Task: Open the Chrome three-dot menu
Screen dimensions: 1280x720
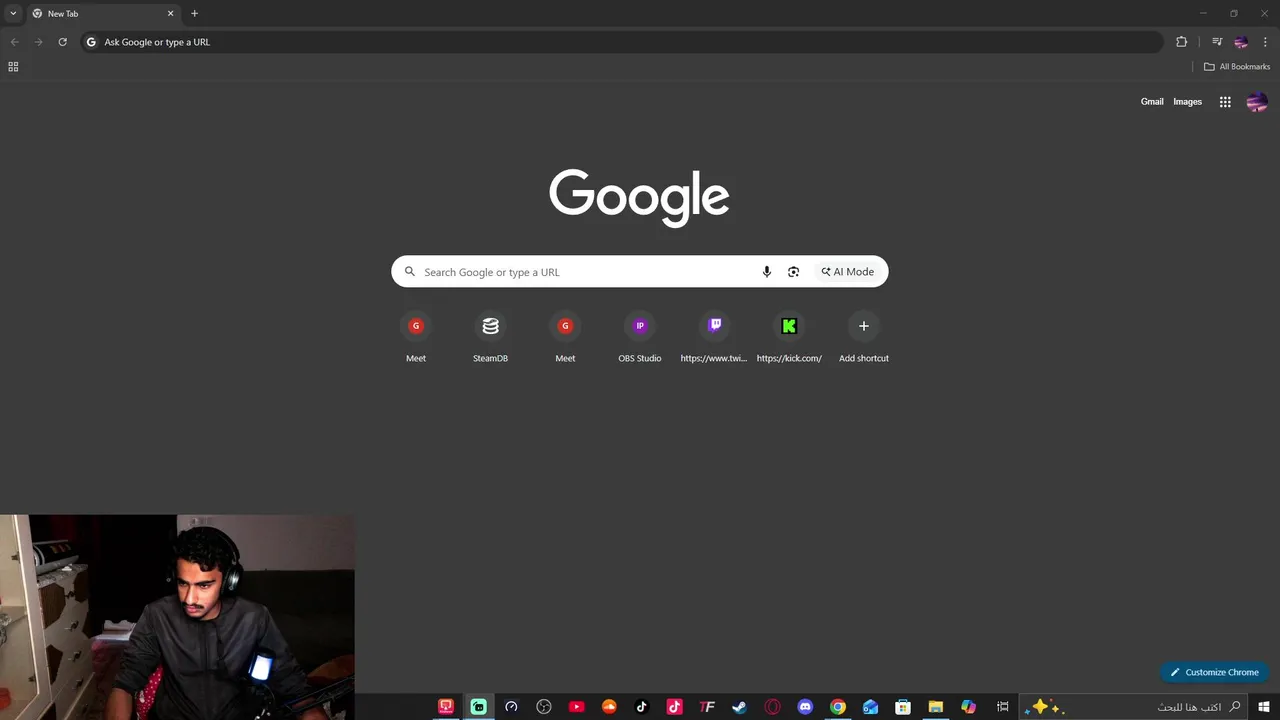Action: click(1265, 42)
